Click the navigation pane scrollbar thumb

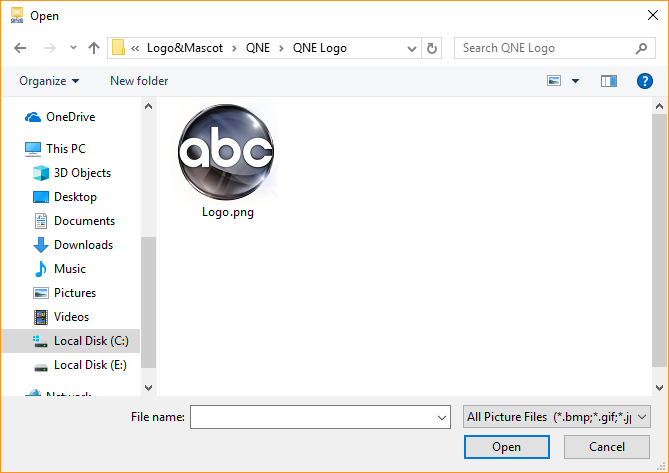point(148,302)
